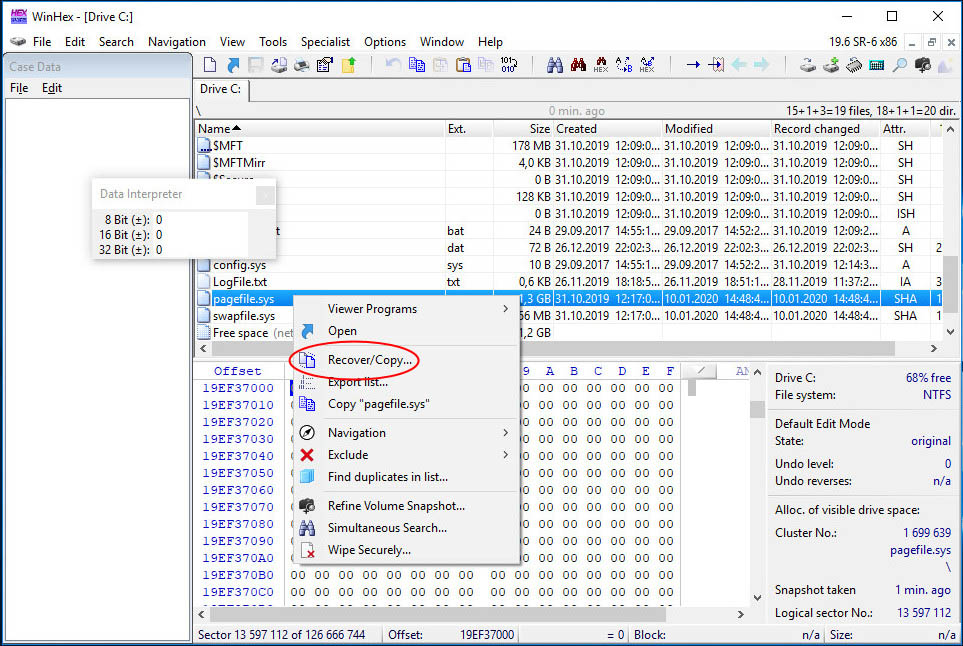963x646 pixels.
Task: Click the Go To Offset arrow icon
Action: pos(693,64)
